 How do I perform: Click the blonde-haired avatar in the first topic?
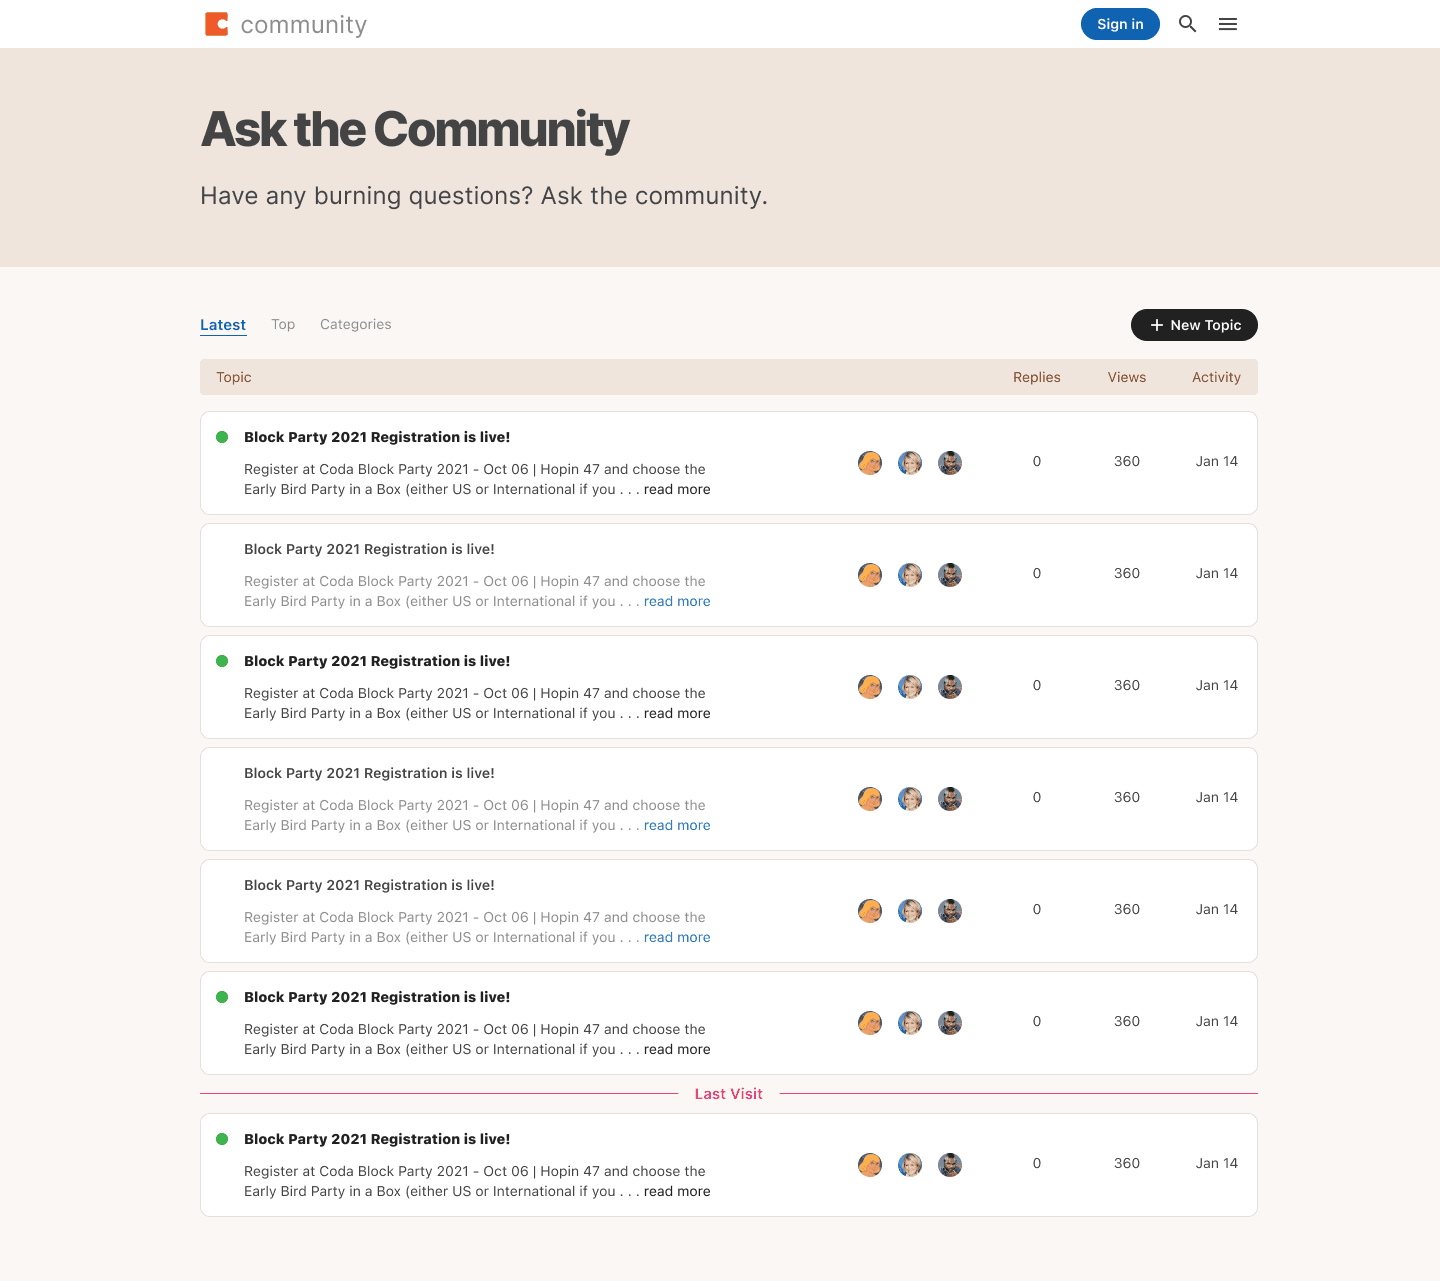click(910, 463)
